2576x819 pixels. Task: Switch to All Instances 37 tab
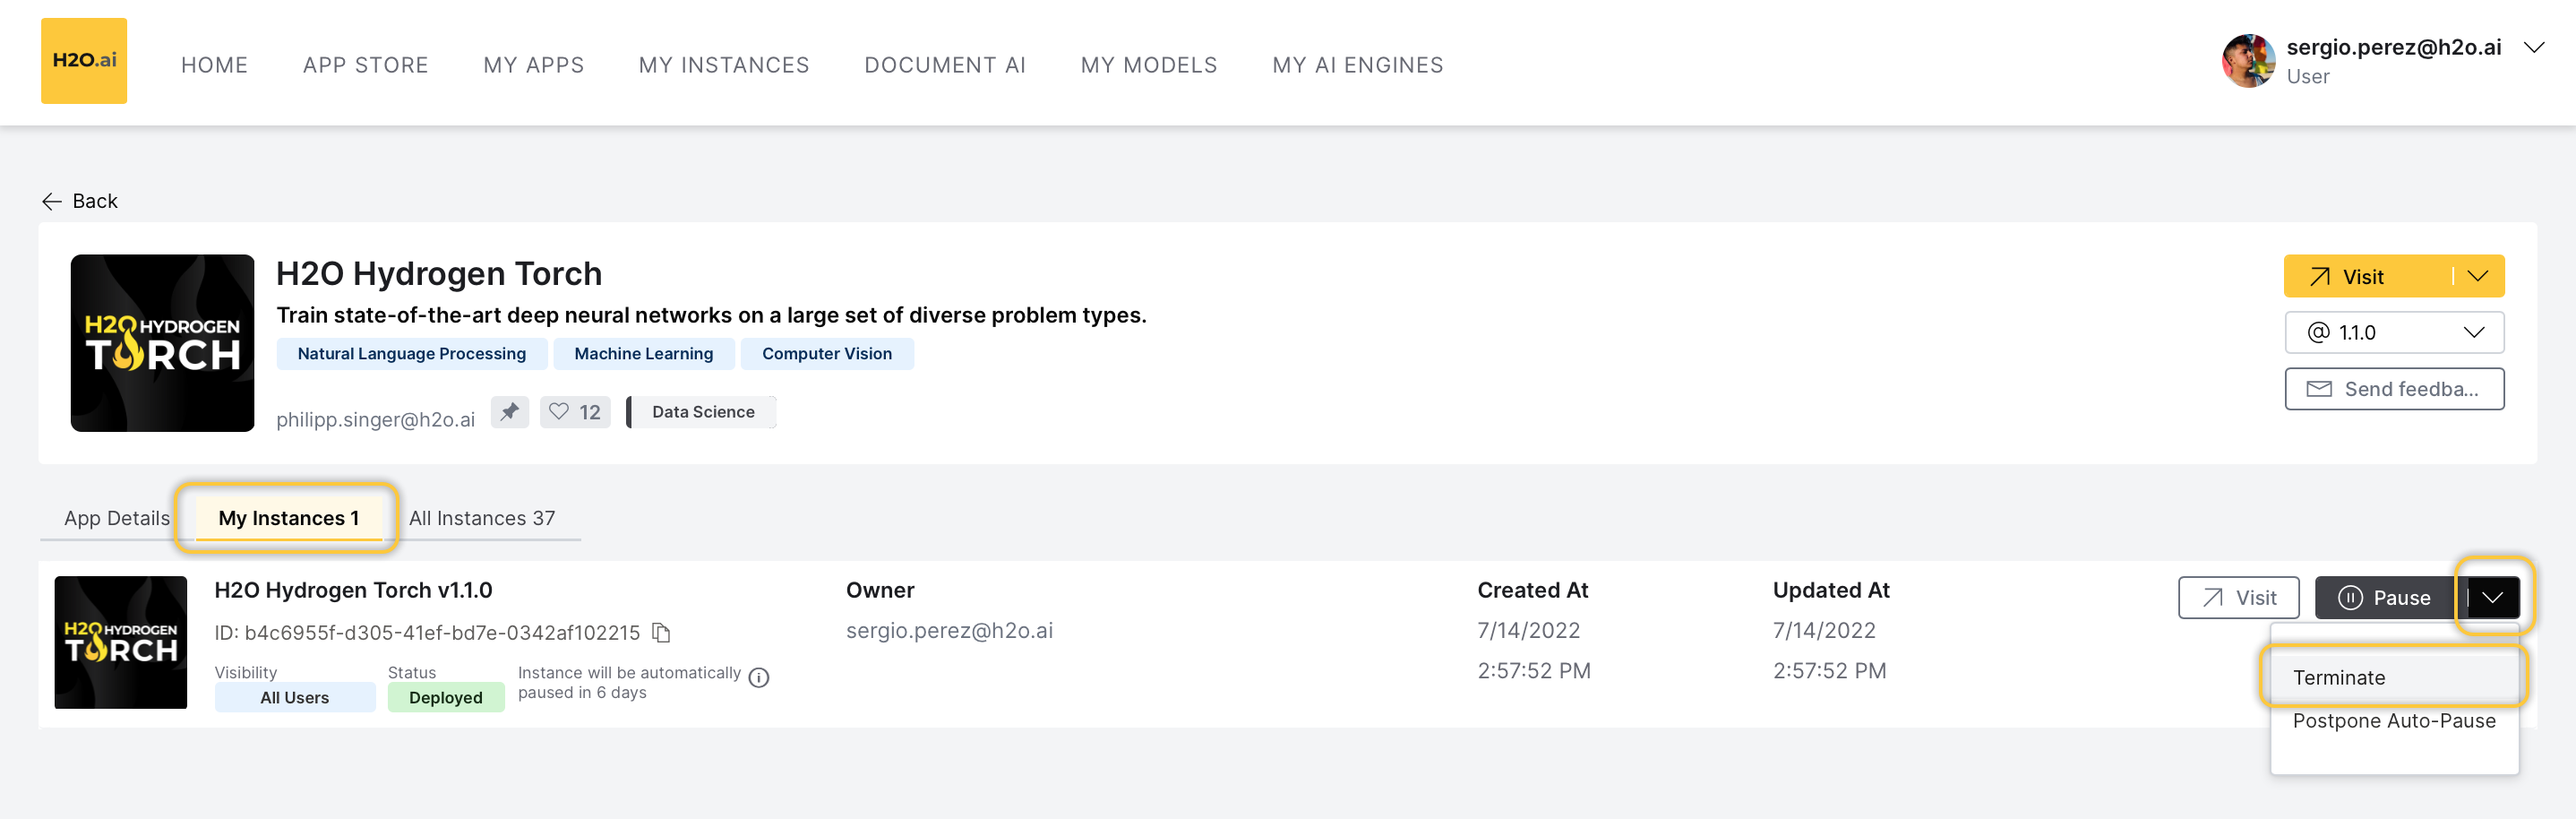[x=482, y=518]
